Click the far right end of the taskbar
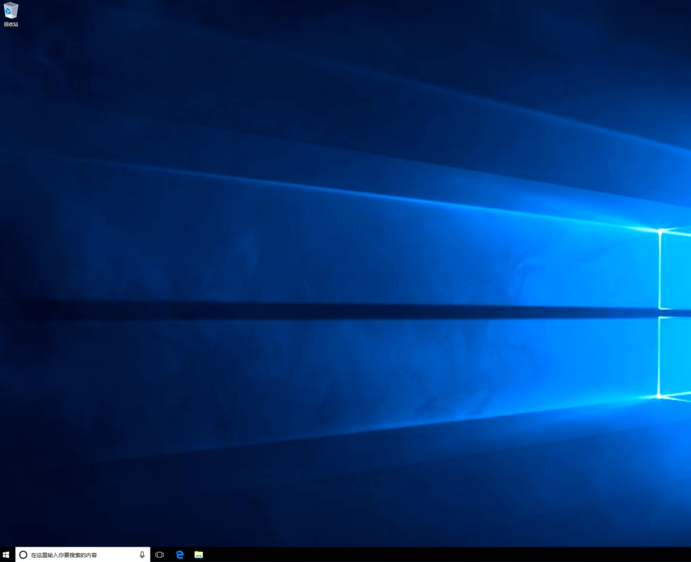The height and width of the screenshot is (562, 691). (x=685, y=554)
